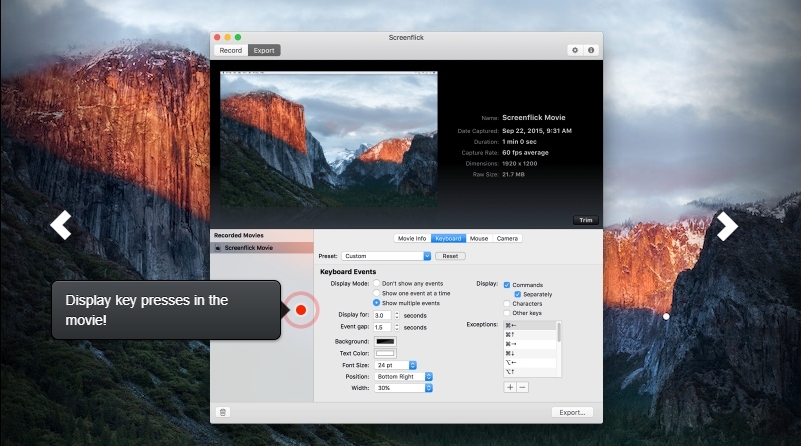Go to previous slide with left arrow
This screenshot has width=801, height=446.
pos(61,225)
